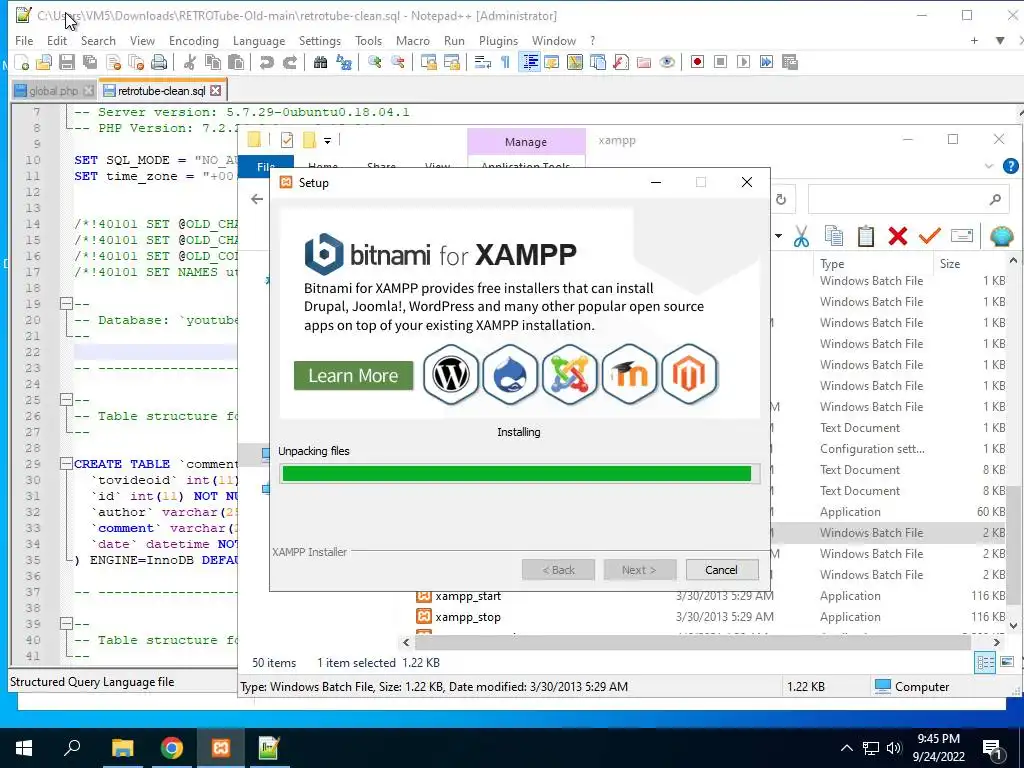This screenshot has height=768, width=1024.
Task: Toggle the Indent Guide toolbar button
Action: click(x=530, y=62)
